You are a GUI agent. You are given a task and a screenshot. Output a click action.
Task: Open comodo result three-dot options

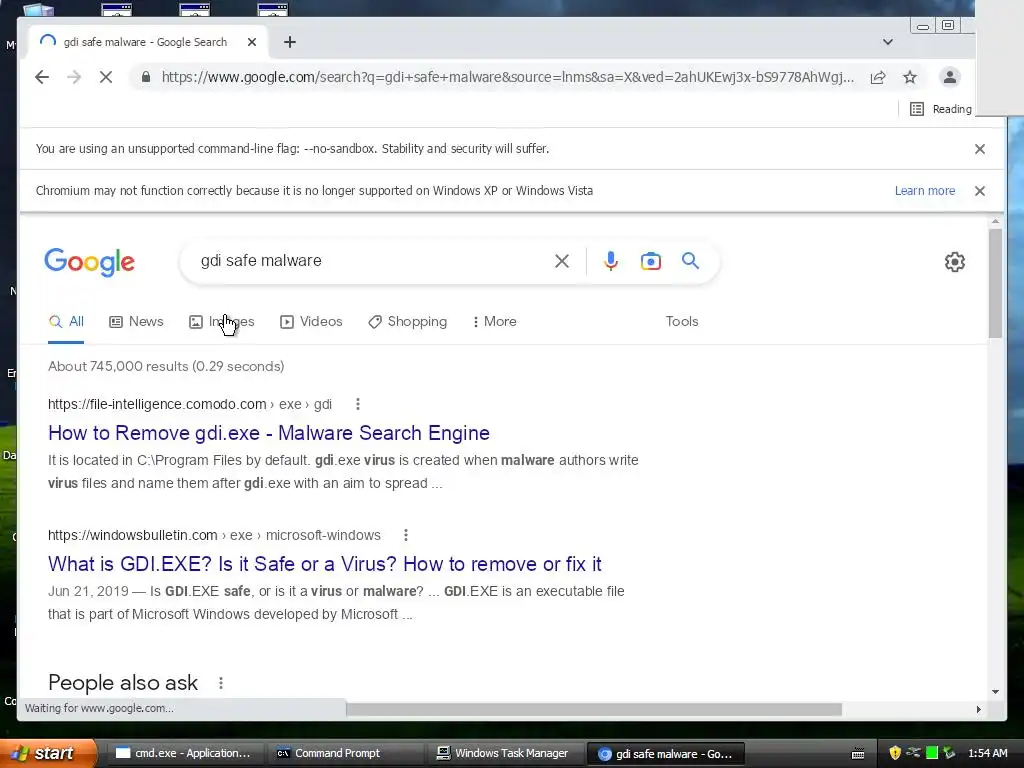tap(357, 404)
